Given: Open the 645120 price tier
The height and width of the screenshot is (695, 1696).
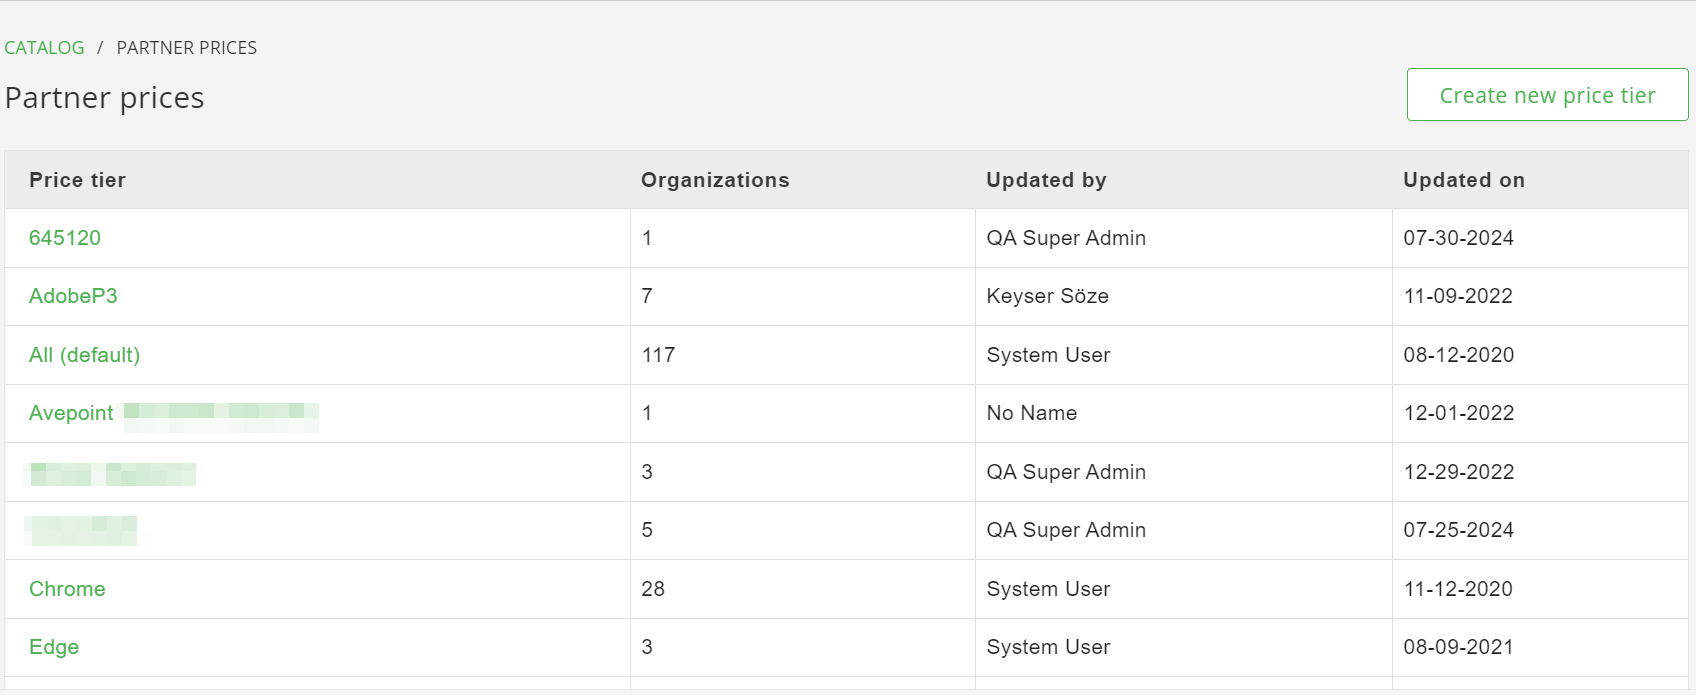Looking at the screenshot, I should pos(65,238).
